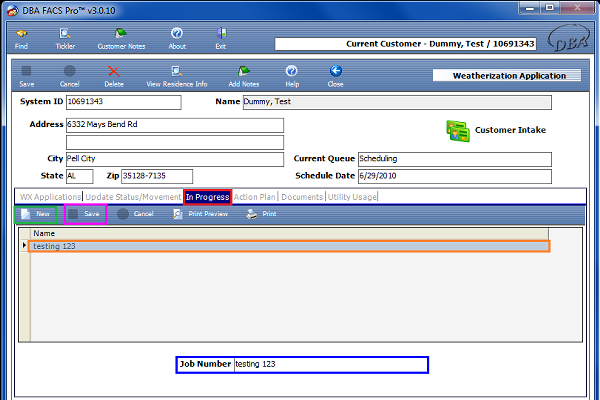600x400 pixels.
Task: Click the Address field 6332 Mays Bend Rd
Action: (x=175, y=125)
